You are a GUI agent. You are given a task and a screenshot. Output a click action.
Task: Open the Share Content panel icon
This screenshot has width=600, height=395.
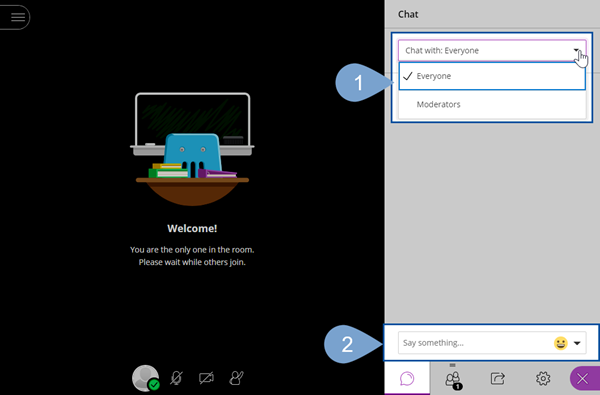[497, 379]
